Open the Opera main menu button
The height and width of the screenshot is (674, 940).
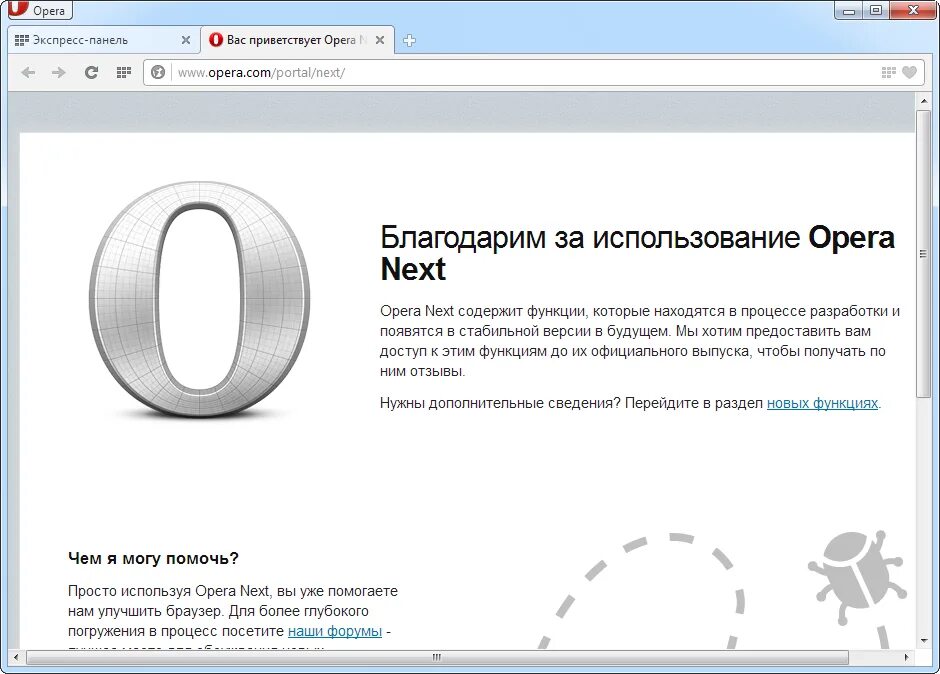pos(40,10)
